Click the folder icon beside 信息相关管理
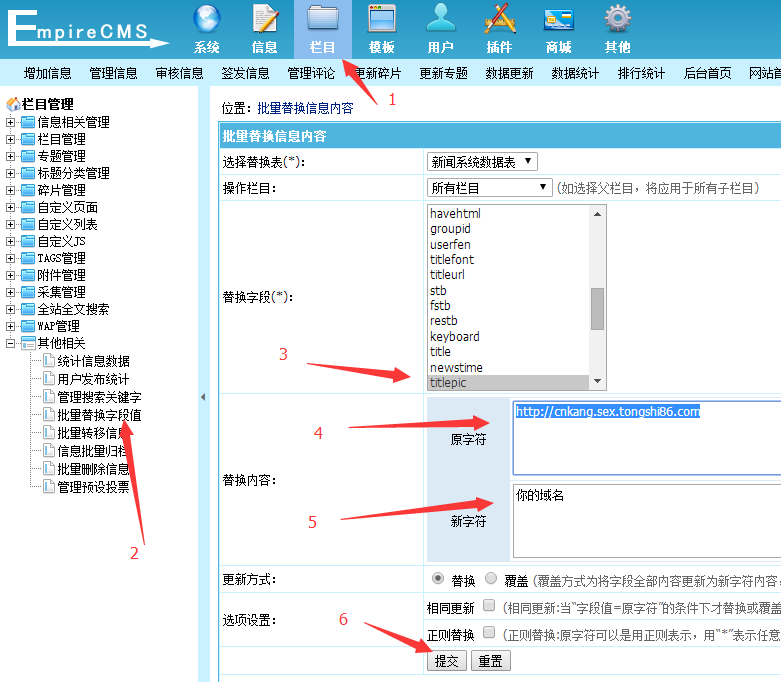The height and width of the screenshot is (682, 781). pyautogui.click(x=28, y=122)
